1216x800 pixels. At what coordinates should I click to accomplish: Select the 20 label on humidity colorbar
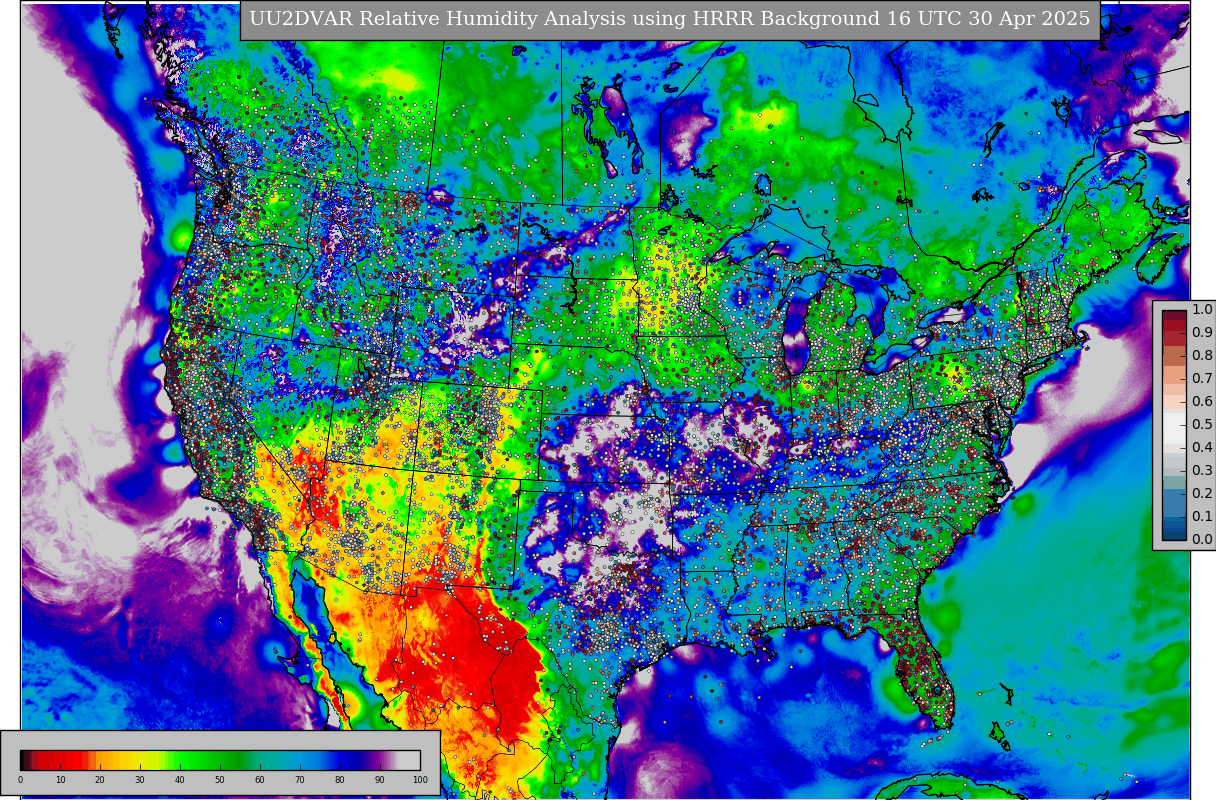100,780
